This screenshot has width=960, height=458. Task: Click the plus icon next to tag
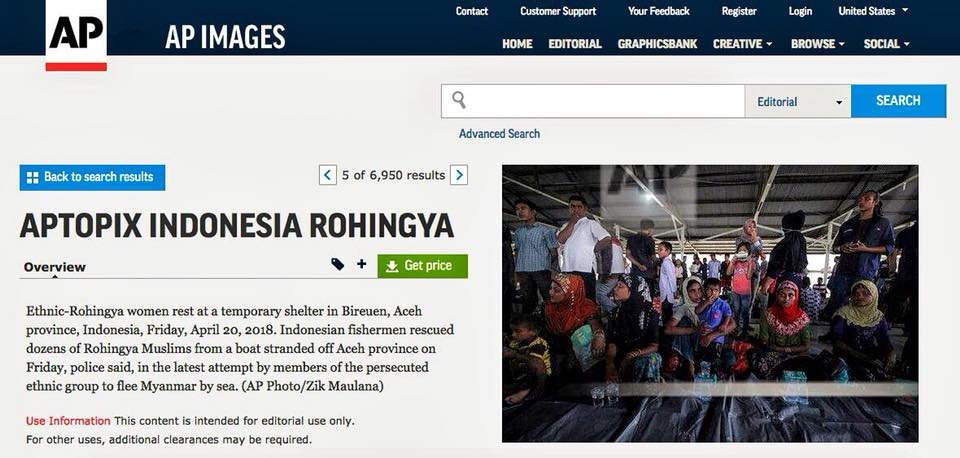point(362,264)
